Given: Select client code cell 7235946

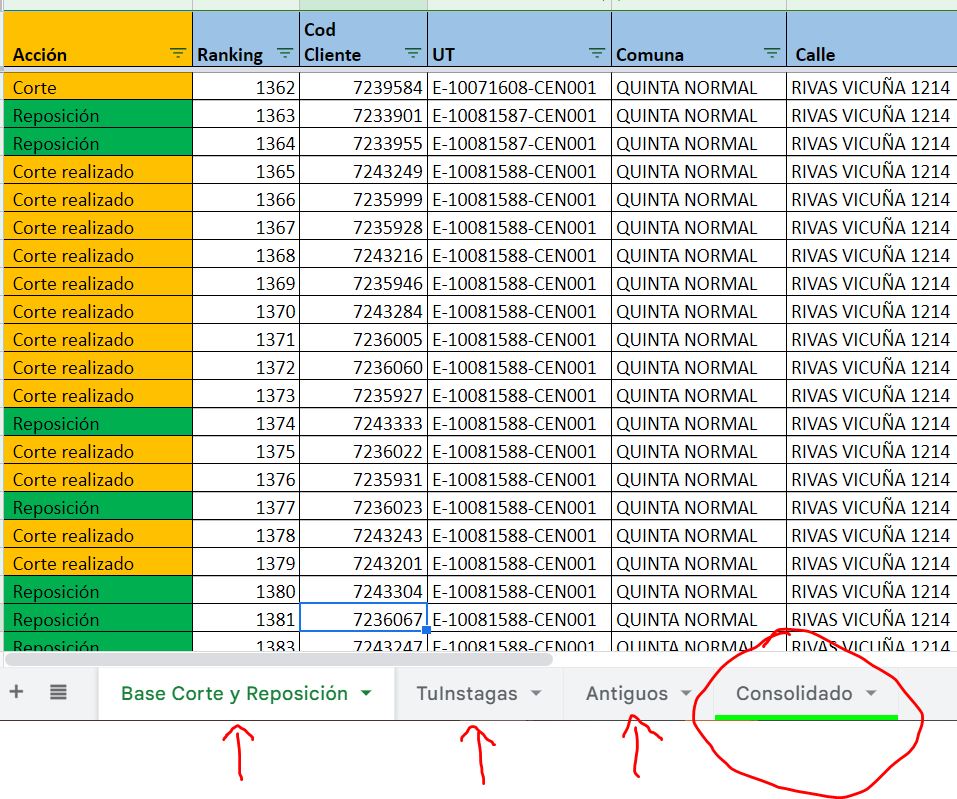Looking at the screenshot, I should (363, 283).
